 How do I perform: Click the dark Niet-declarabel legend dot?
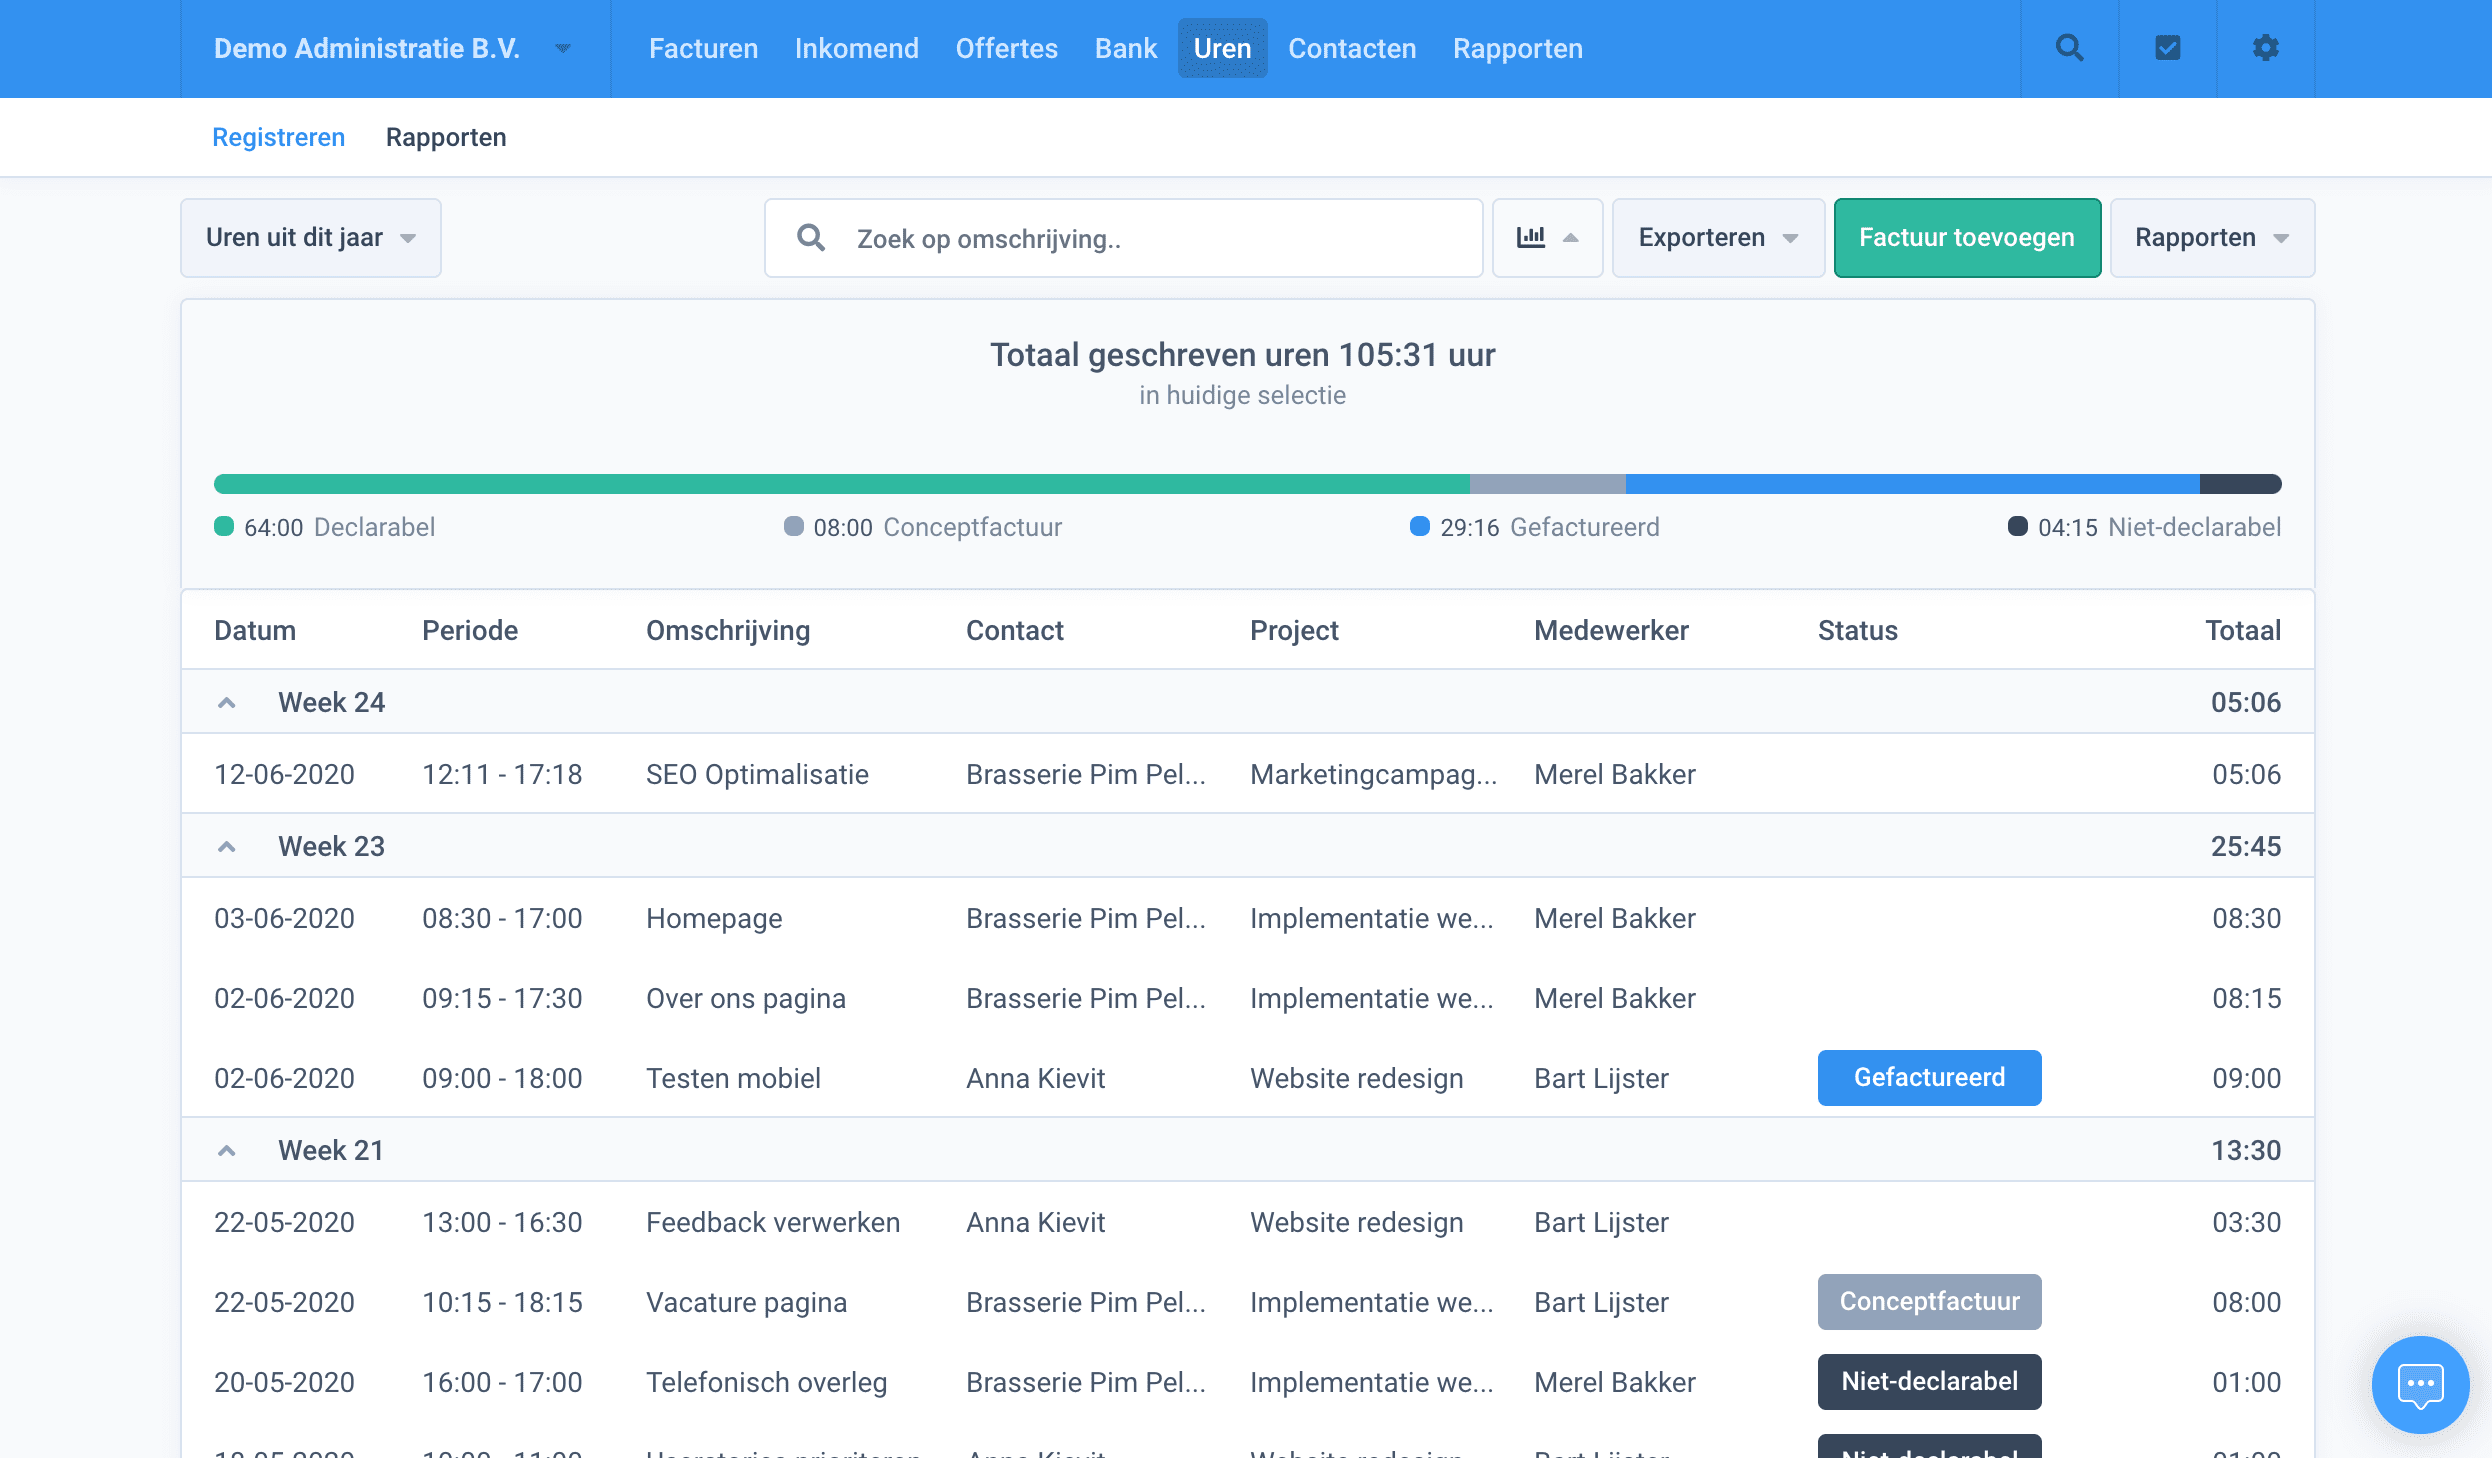[x=2017, y=527]
